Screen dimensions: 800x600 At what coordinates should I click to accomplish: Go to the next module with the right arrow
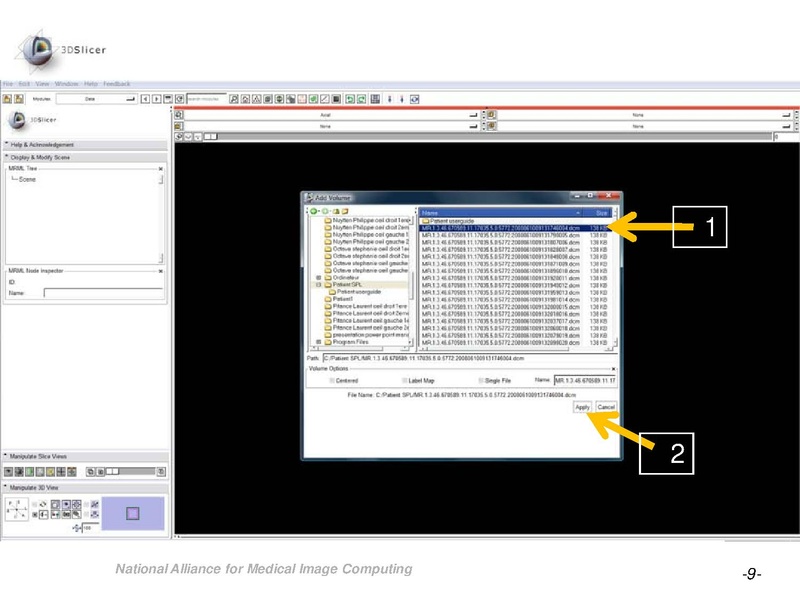[x=157, y=99]
